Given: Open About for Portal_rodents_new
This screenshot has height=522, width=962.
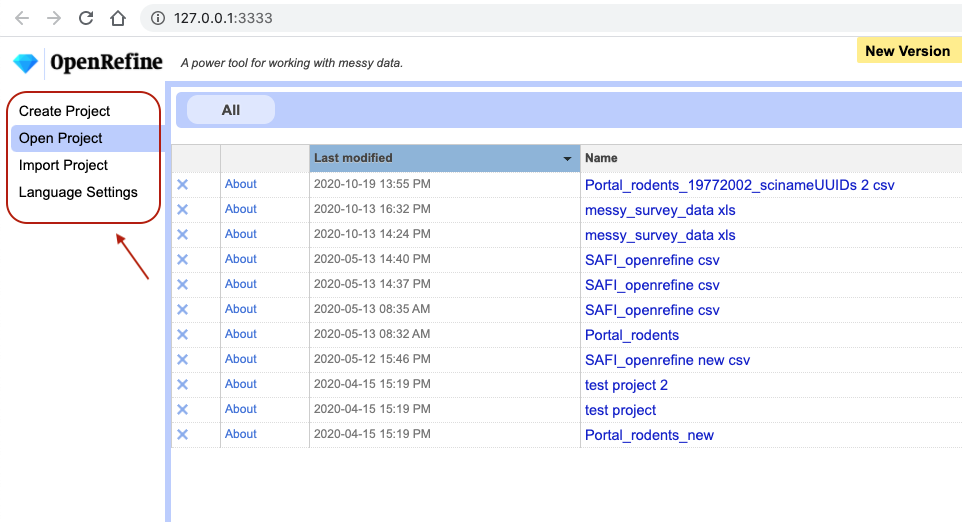Looking at the screenshot, I should click(x=240, y=434).
